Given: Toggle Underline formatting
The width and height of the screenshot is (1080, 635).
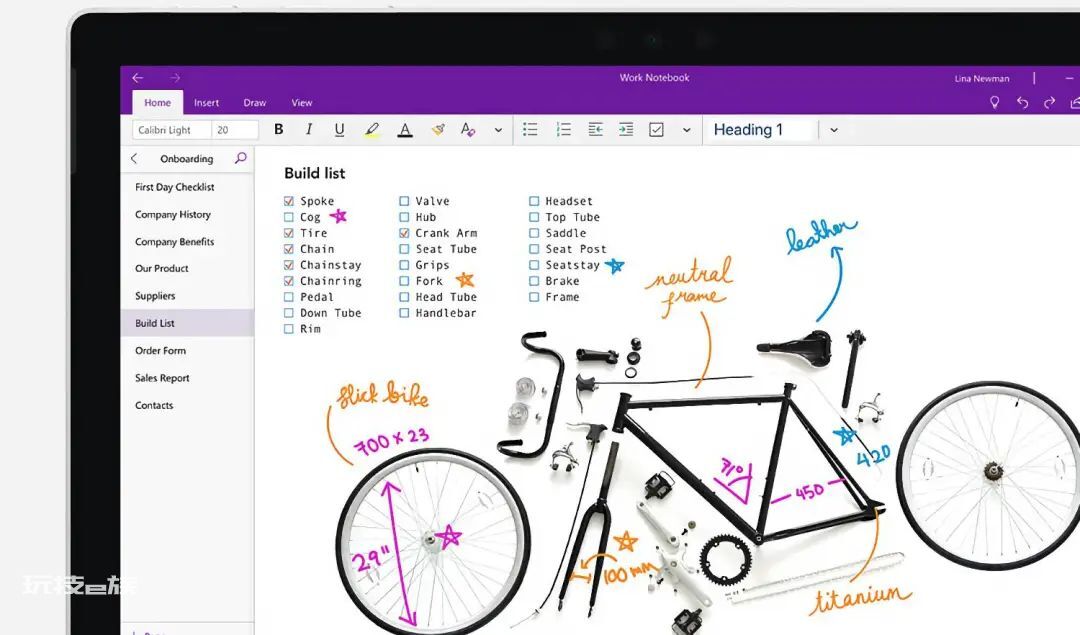Looking at the screenshot, I should [x=339, y=129].
